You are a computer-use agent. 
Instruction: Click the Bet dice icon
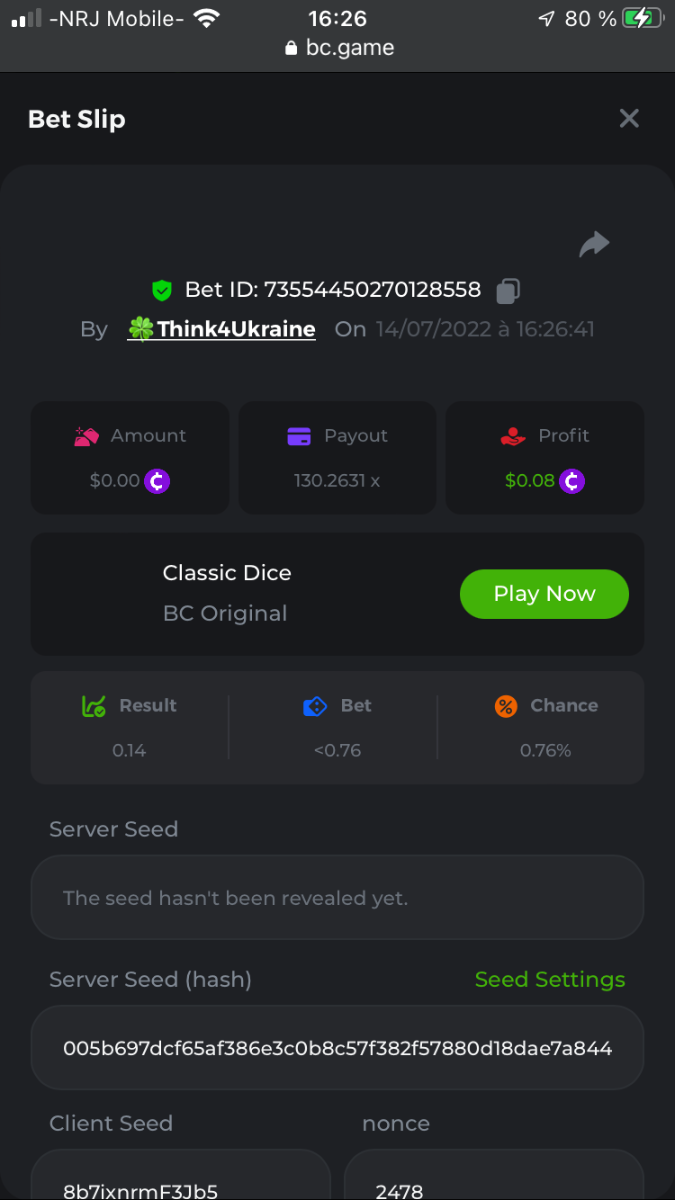(x=314, y=706)
